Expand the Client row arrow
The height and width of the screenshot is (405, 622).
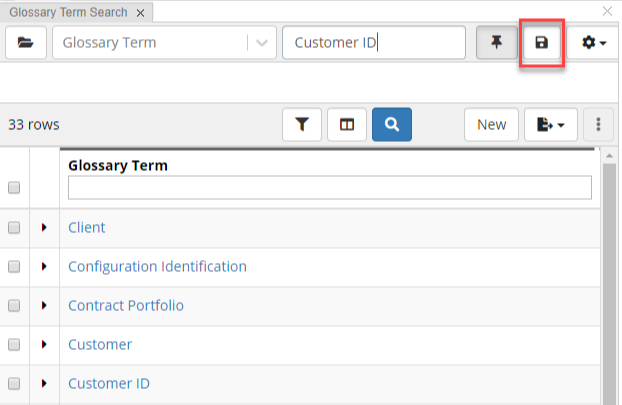pos(44,228)
